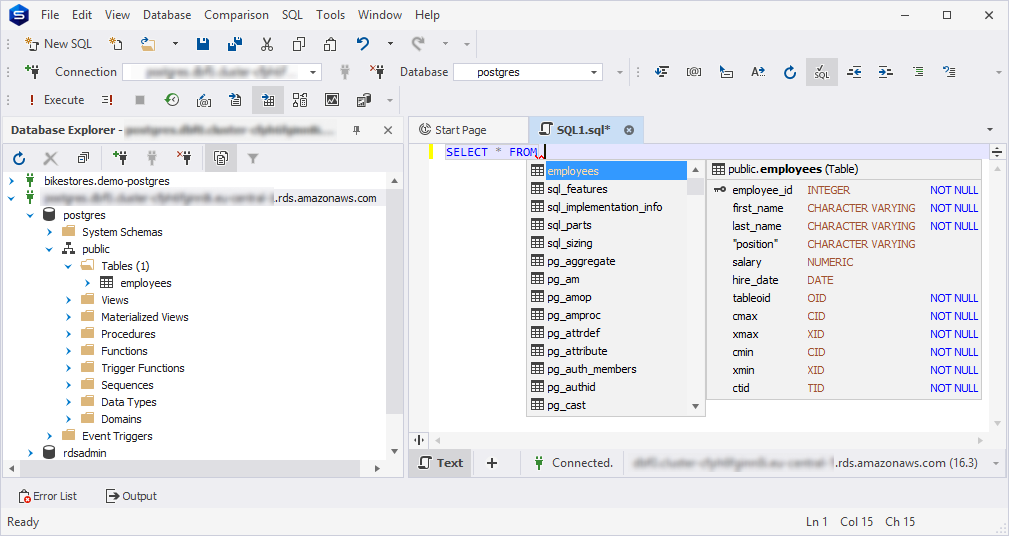Refresh the Database Explorer tree

19,158
